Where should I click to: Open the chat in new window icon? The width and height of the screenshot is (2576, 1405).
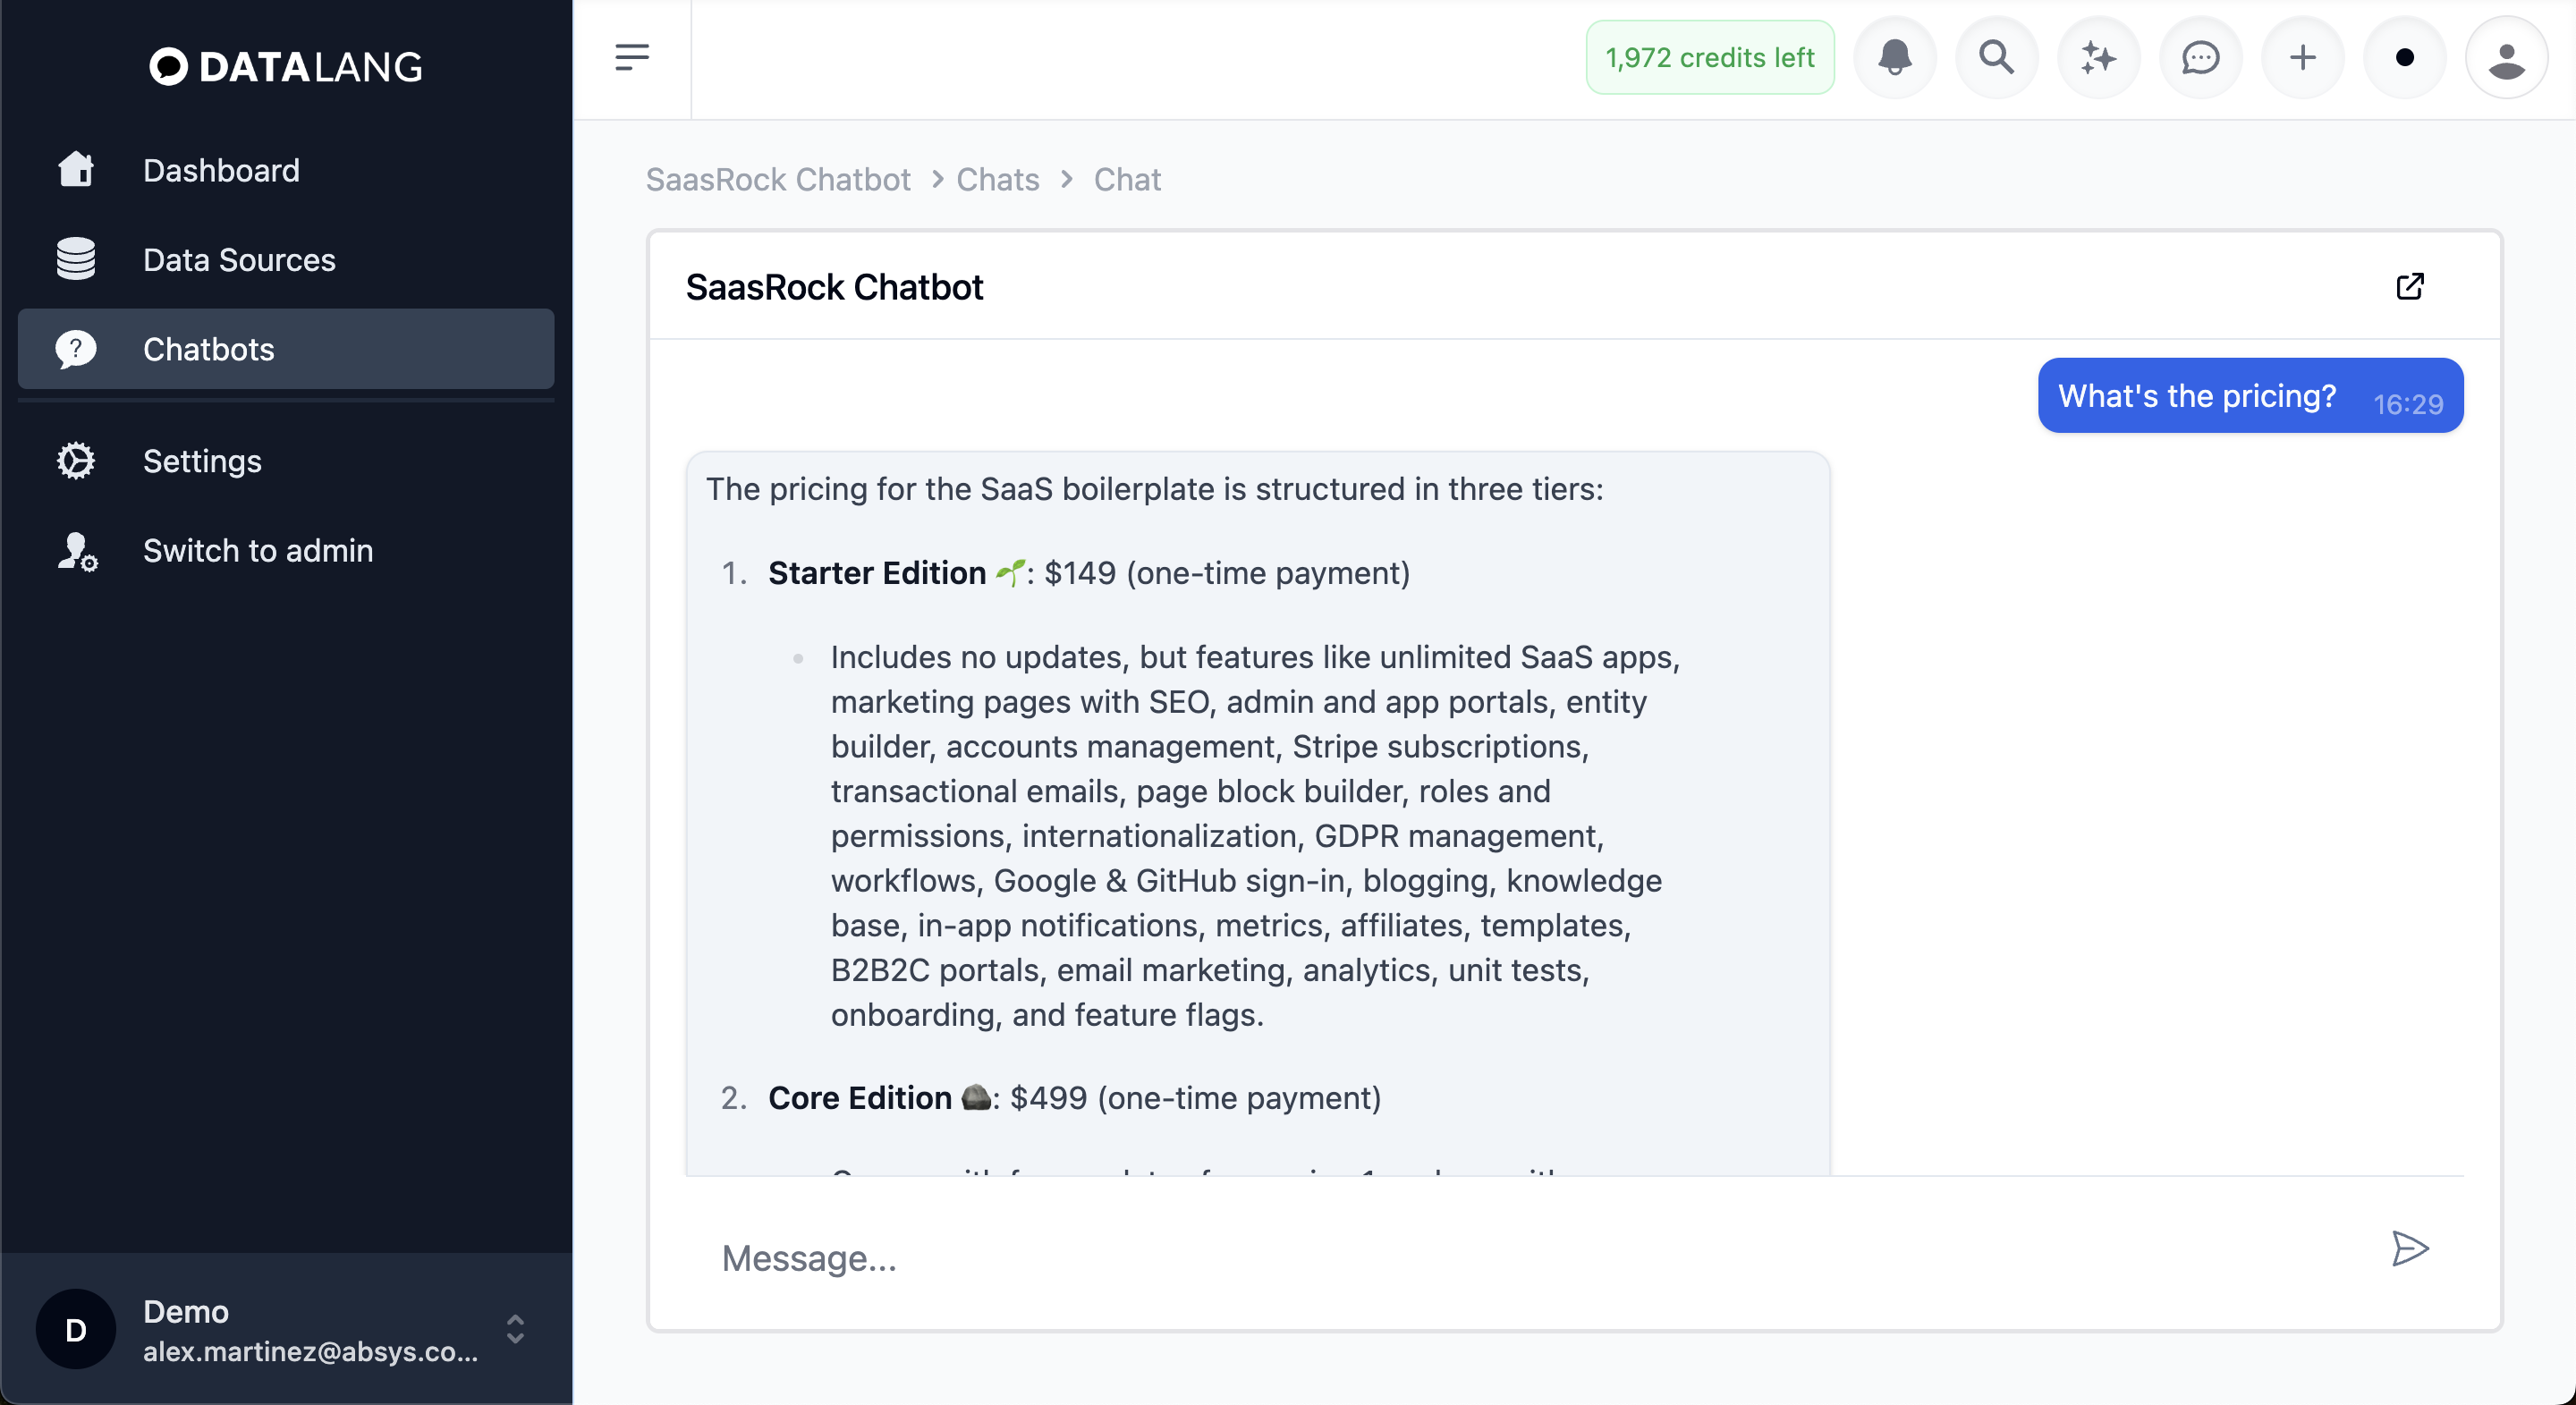(2411, 285)
